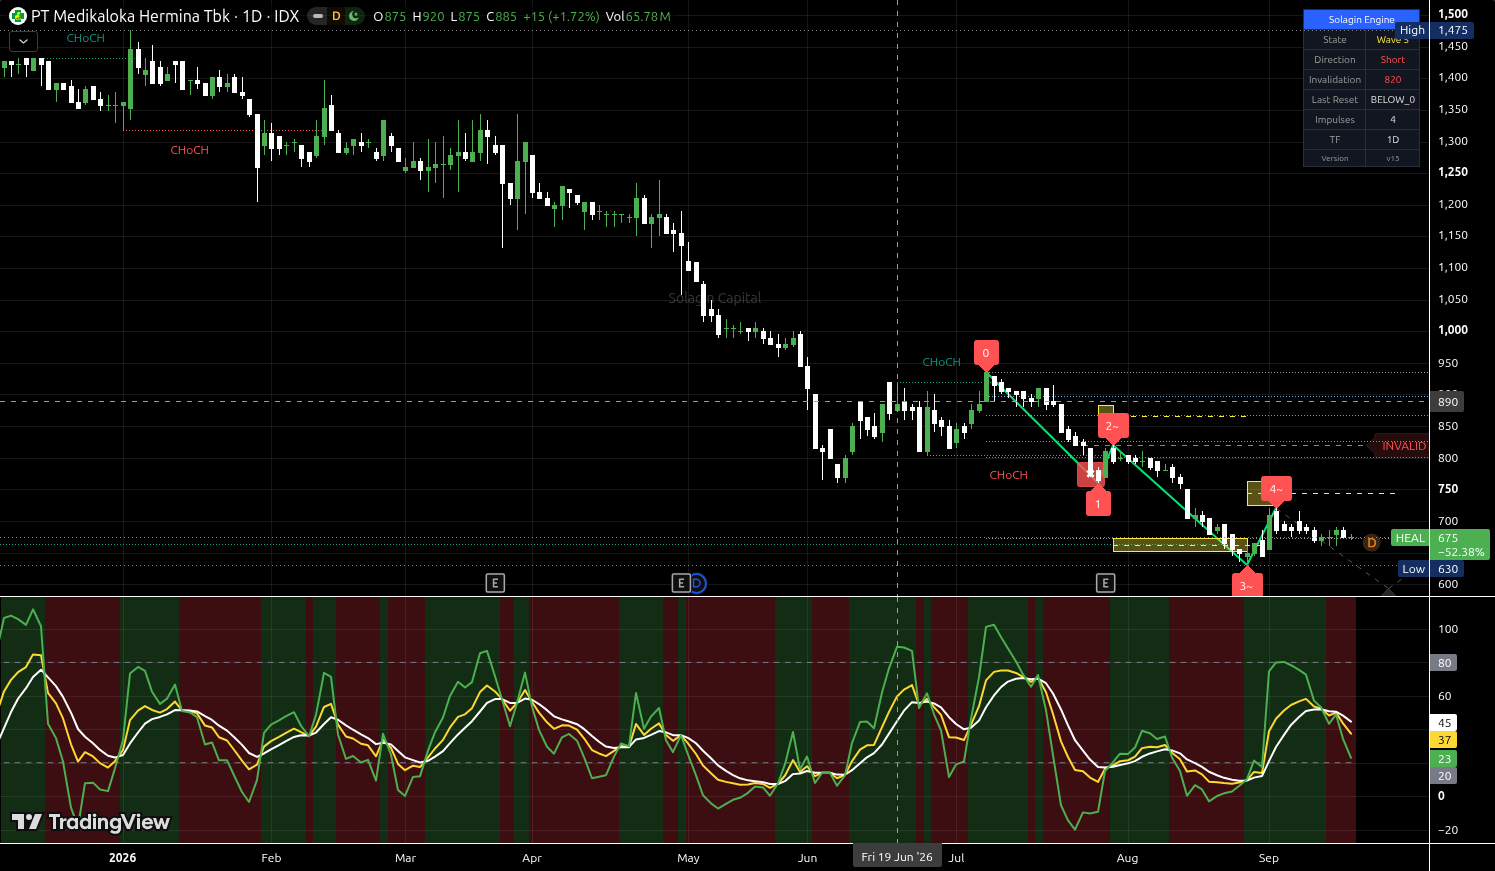Click the Low 630 price label
The image size is (1495, 871).
pos(1431,569)
